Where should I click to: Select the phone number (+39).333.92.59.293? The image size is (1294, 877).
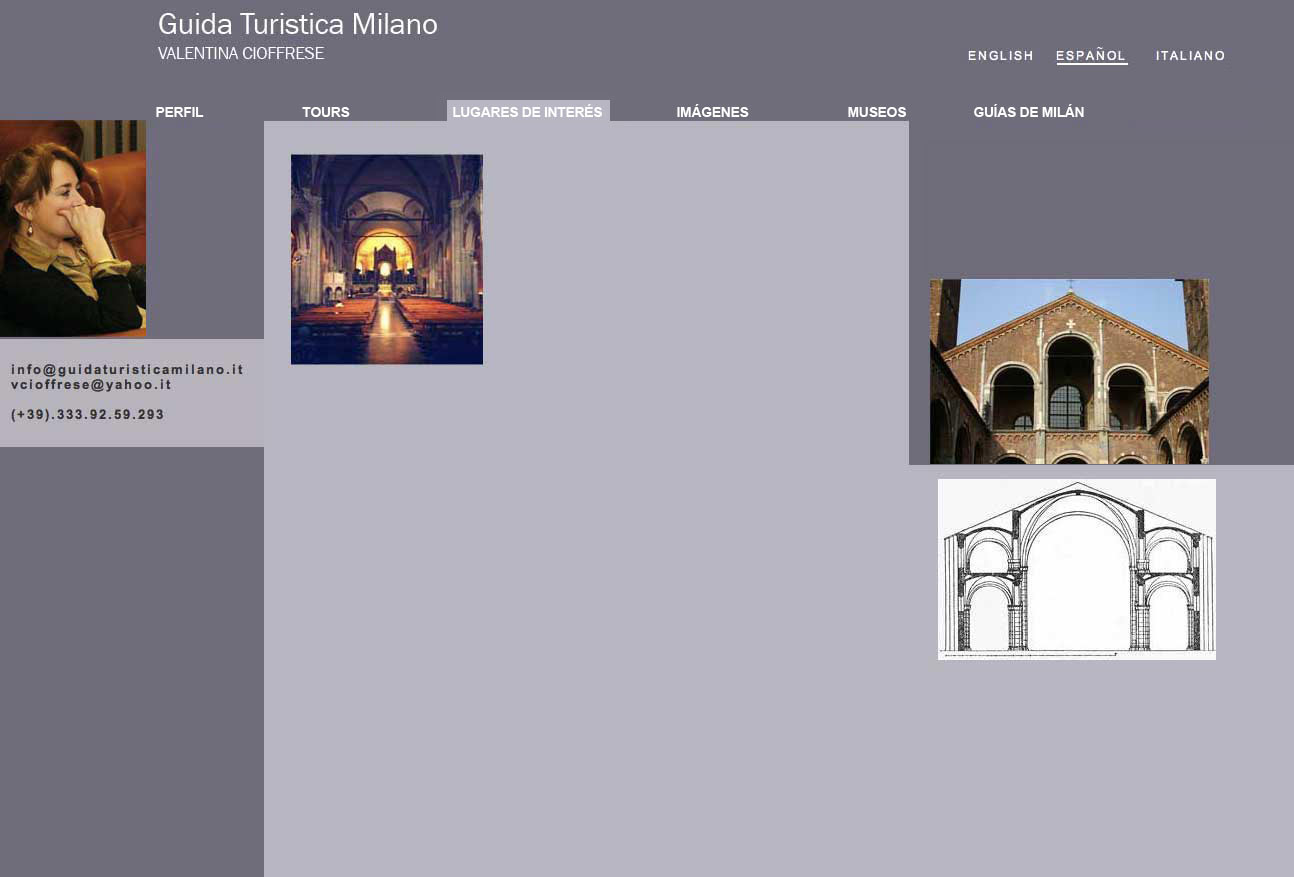88,414
